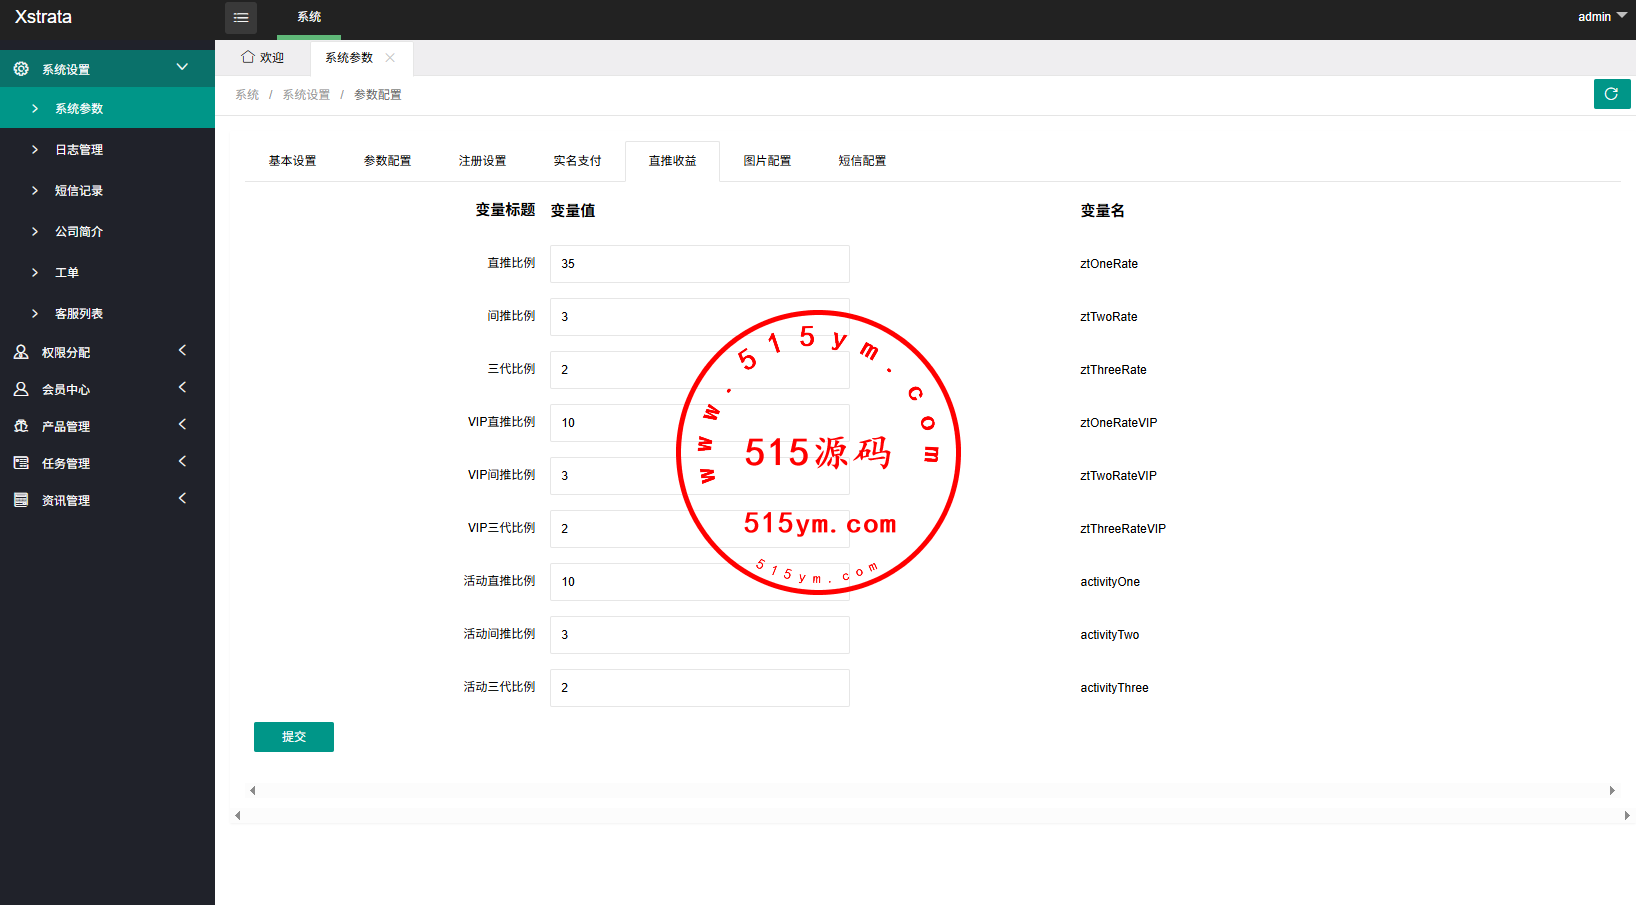
Task: Click the 直推比例 value input field
Action: 699,264
